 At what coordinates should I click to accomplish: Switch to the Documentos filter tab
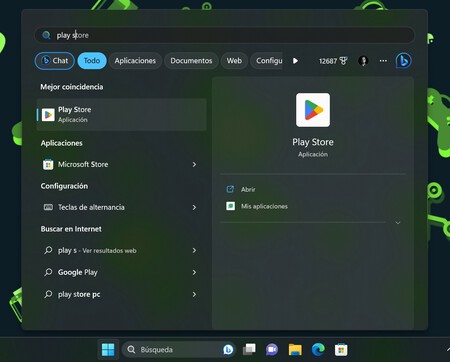pyautogui.click(x=191, y=61)
